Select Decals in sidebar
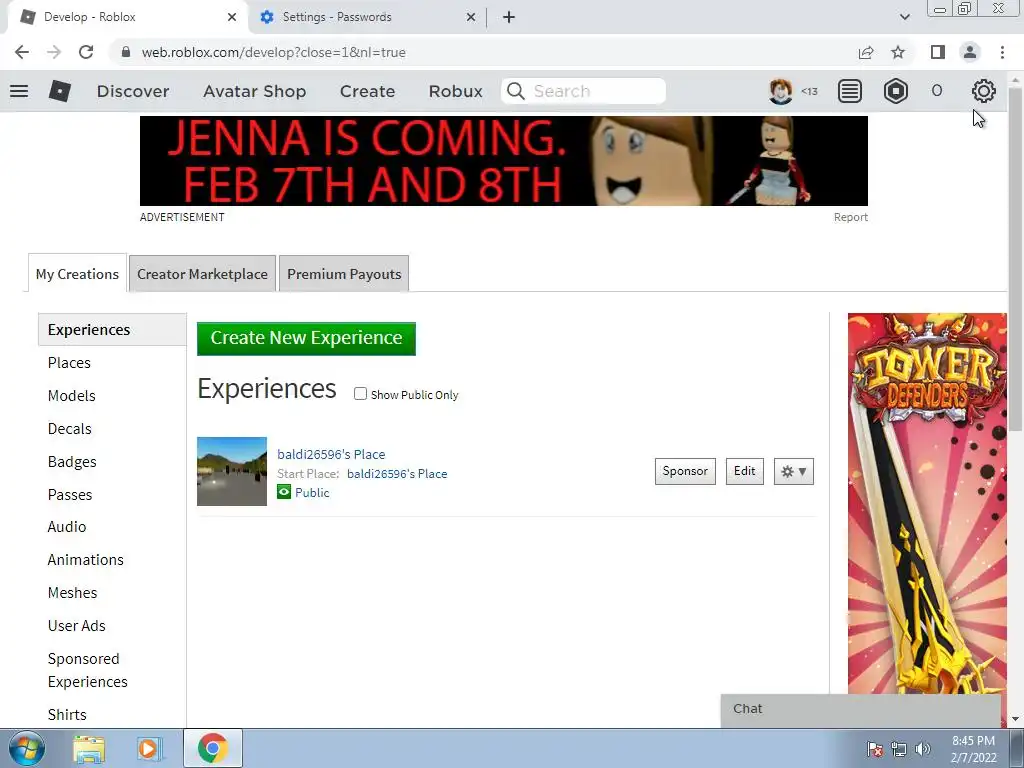This screenshot has width=1024, height=768. [x=70, y=428]
